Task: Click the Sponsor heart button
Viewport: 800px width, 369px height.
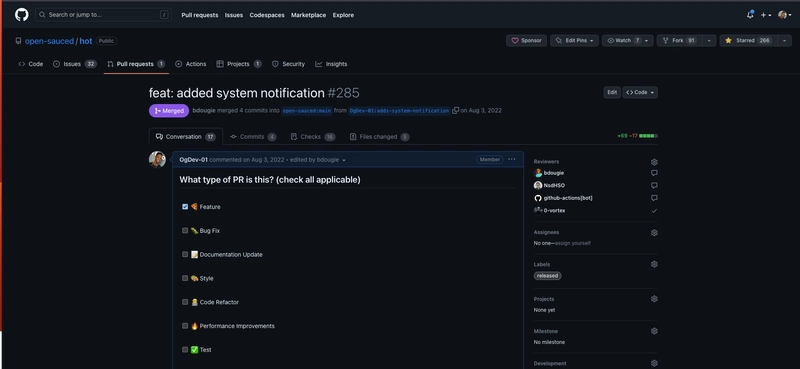Action: tap(527, 40)
